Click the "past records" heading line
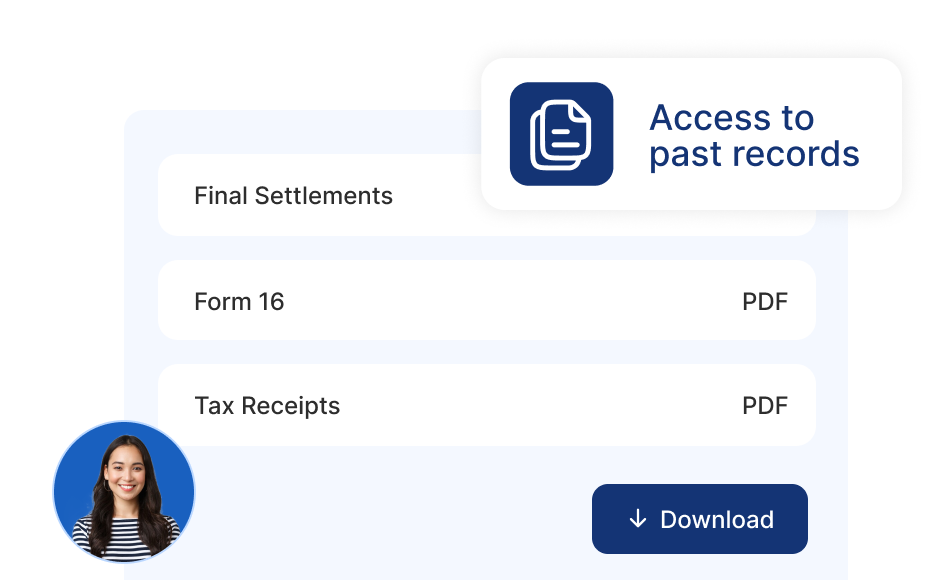The height and width of the screenshot is (580, 952). [754, 154]
